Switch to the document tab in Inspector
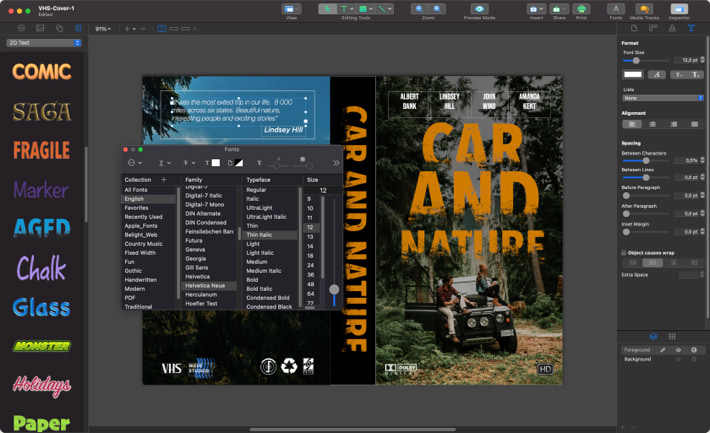The image size is (710, 433). point(634,28)
